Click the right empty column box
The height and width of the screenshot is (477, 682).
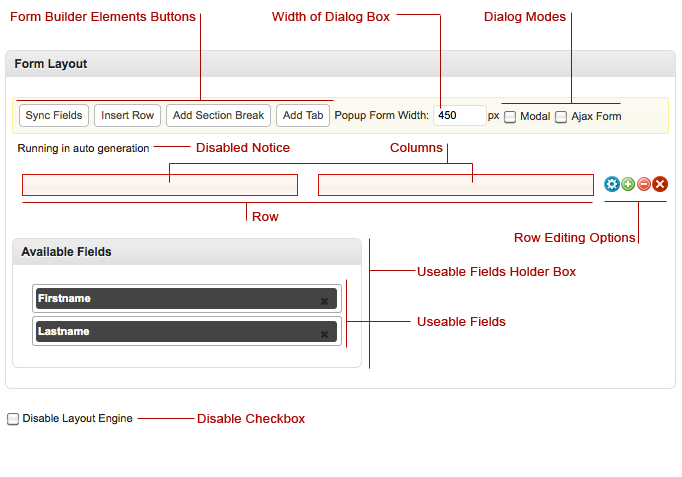[x=456, y=185]
